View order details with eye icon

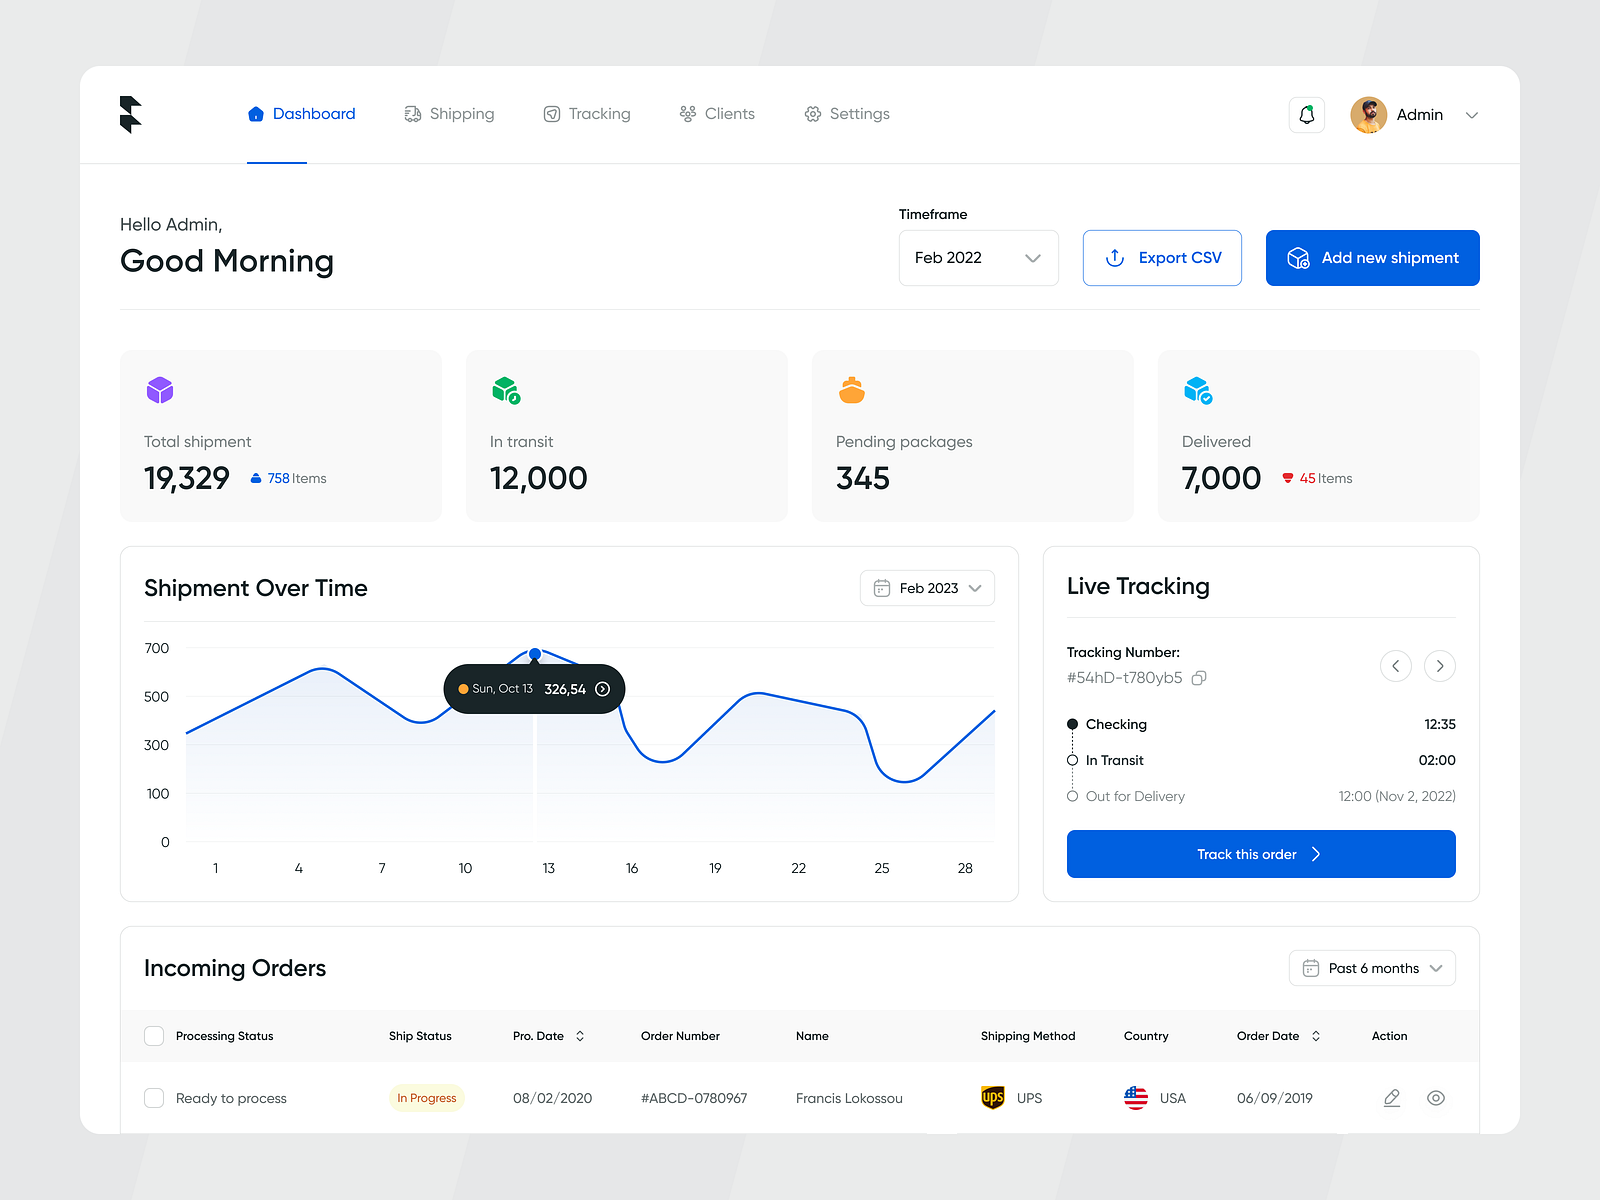pos(1435,1098)
